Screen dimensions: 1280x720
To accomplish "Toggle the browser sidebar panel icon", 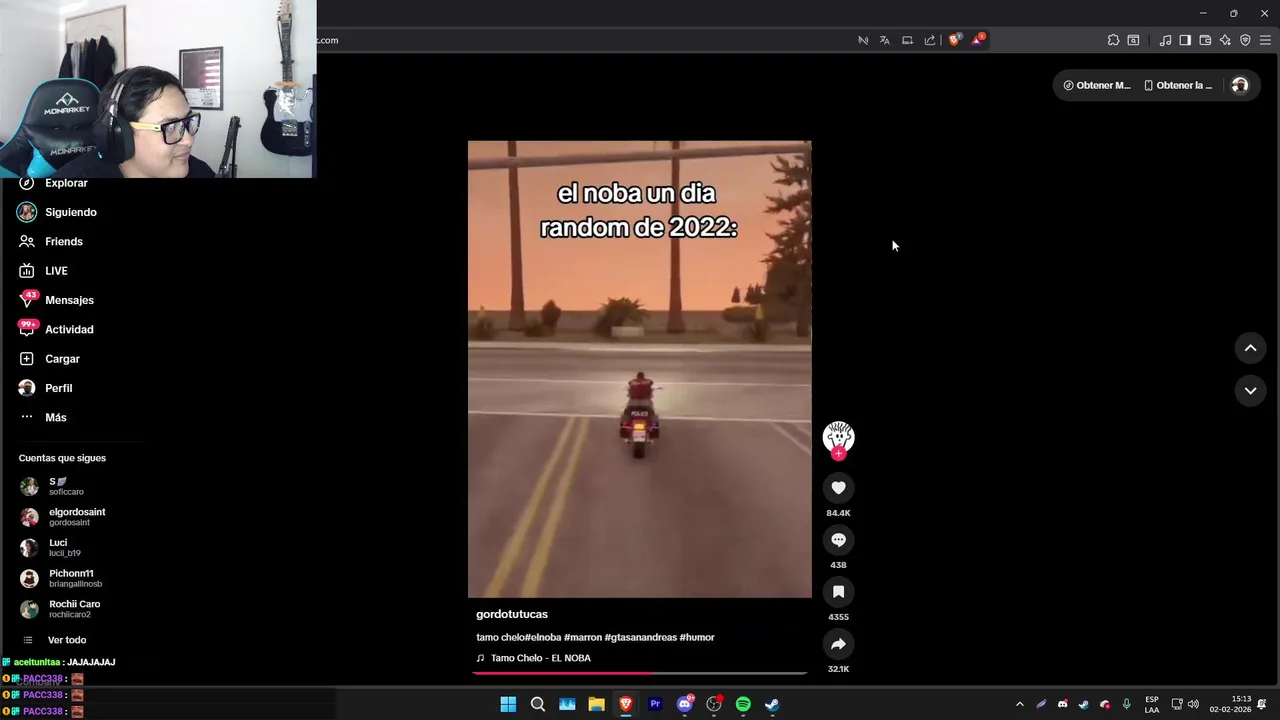I will (x=1185, y=40).
